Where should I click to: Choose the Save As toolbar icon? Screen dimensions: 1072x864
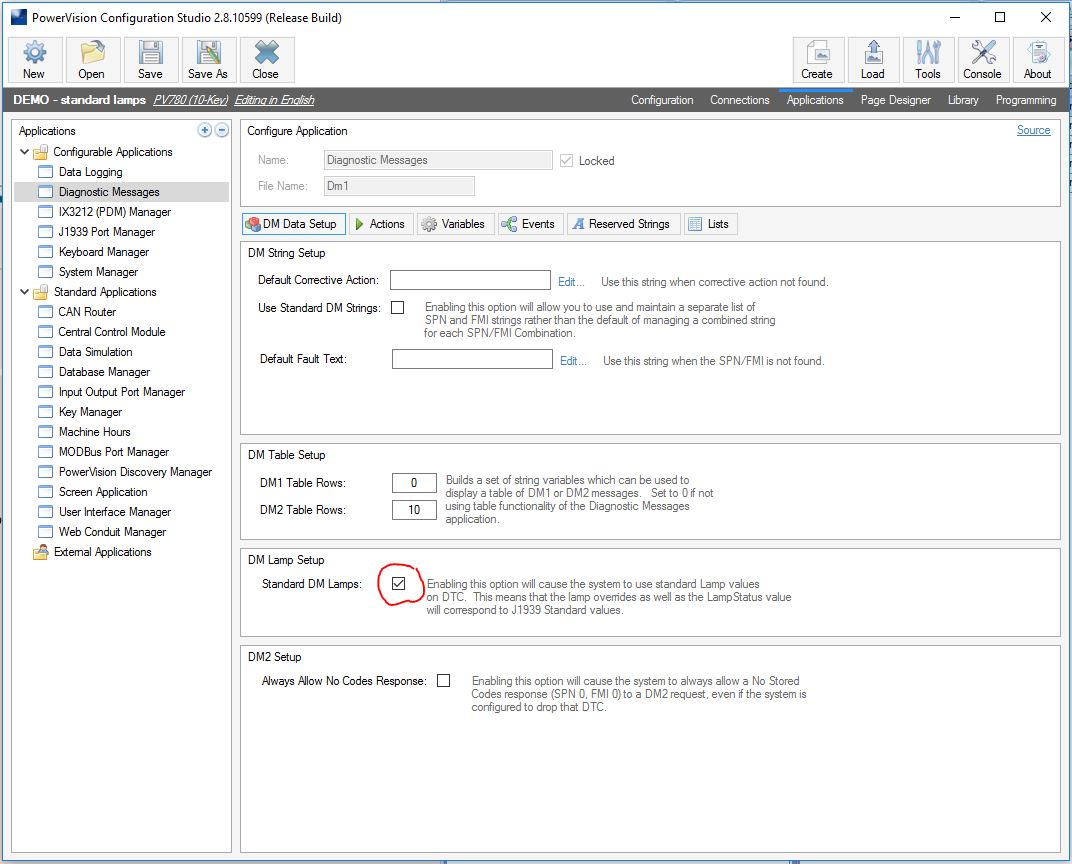208,53
